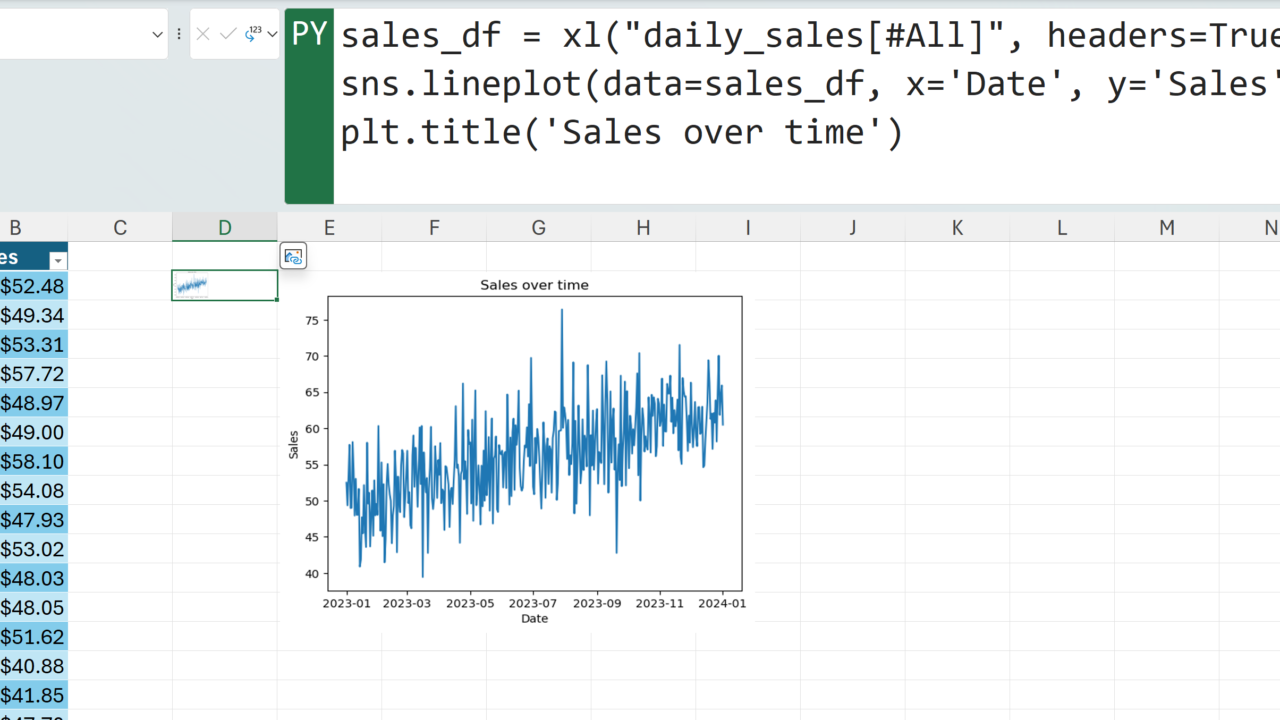Select the cell showing $51.62
The image size is (1280, 720).
(x=33, y=636)
